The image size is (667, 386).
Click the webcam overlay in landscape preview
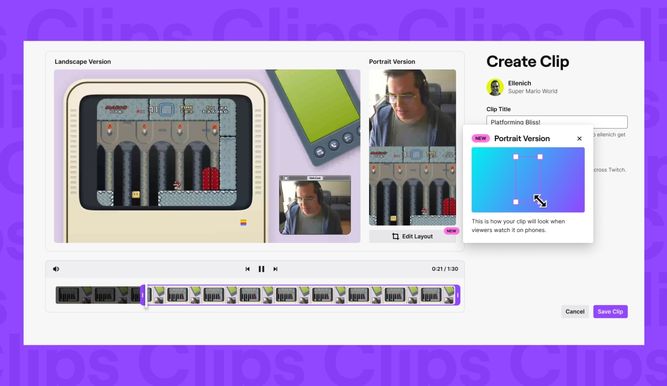coord(315,205)
